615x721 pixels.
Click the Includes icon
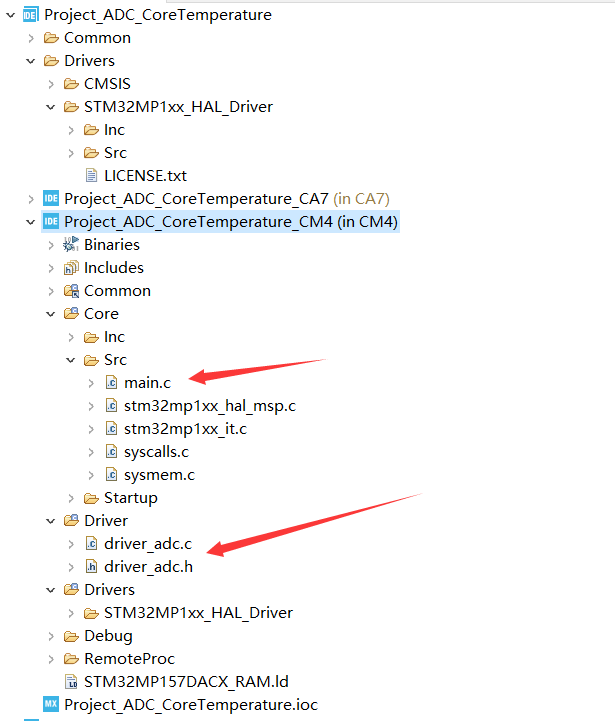71,268
